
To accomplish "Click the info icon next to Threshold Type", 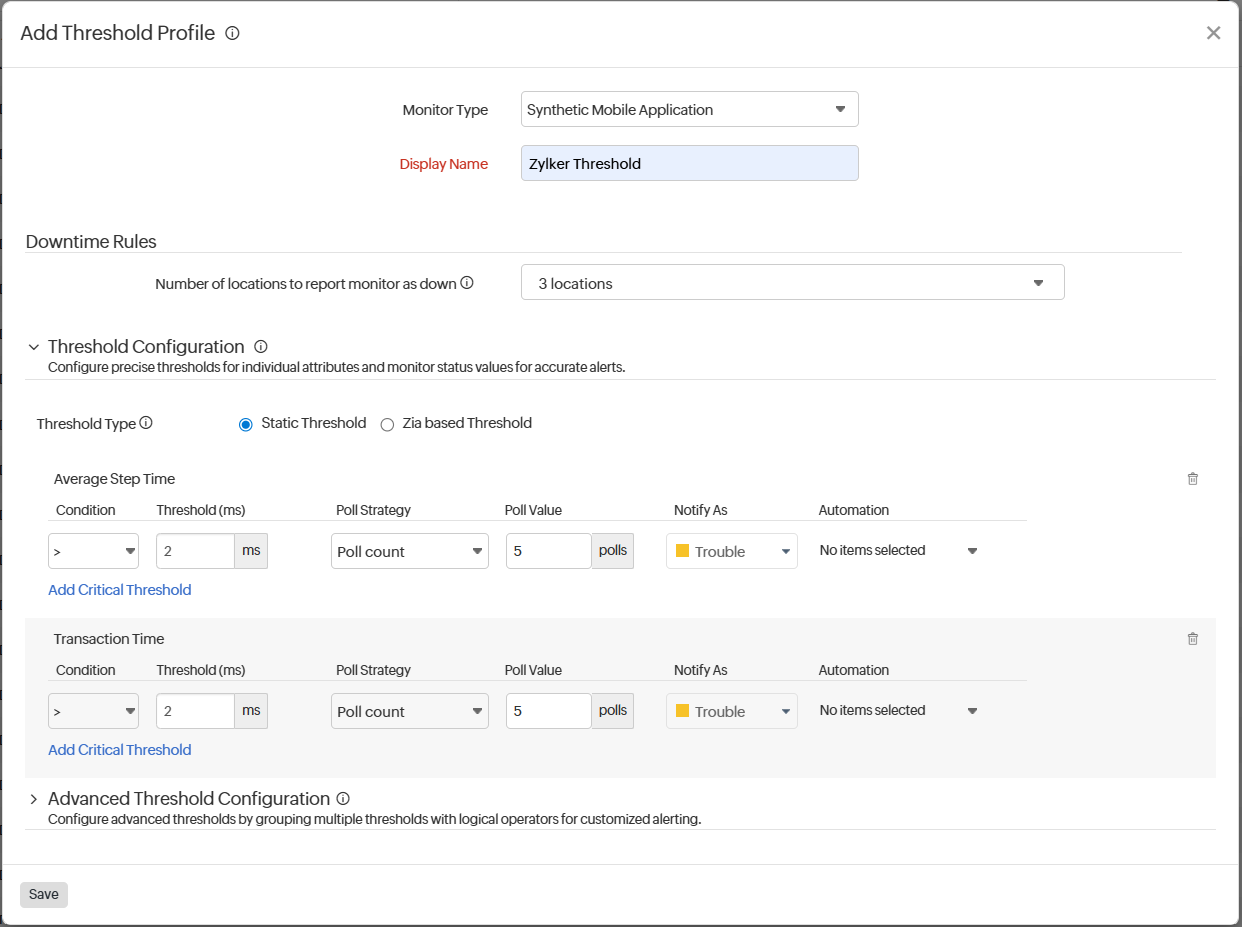I will (x=146, y=422).
